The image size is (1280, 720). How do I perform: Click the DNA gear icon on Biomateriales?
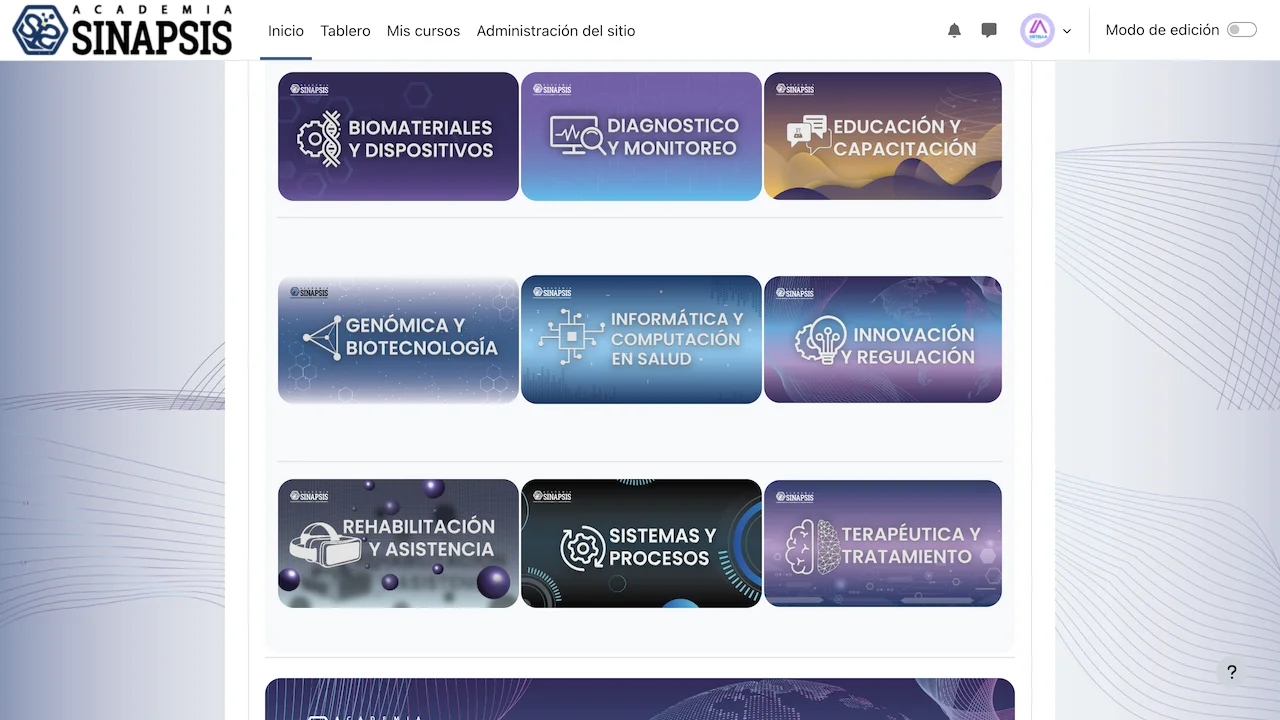319,138
